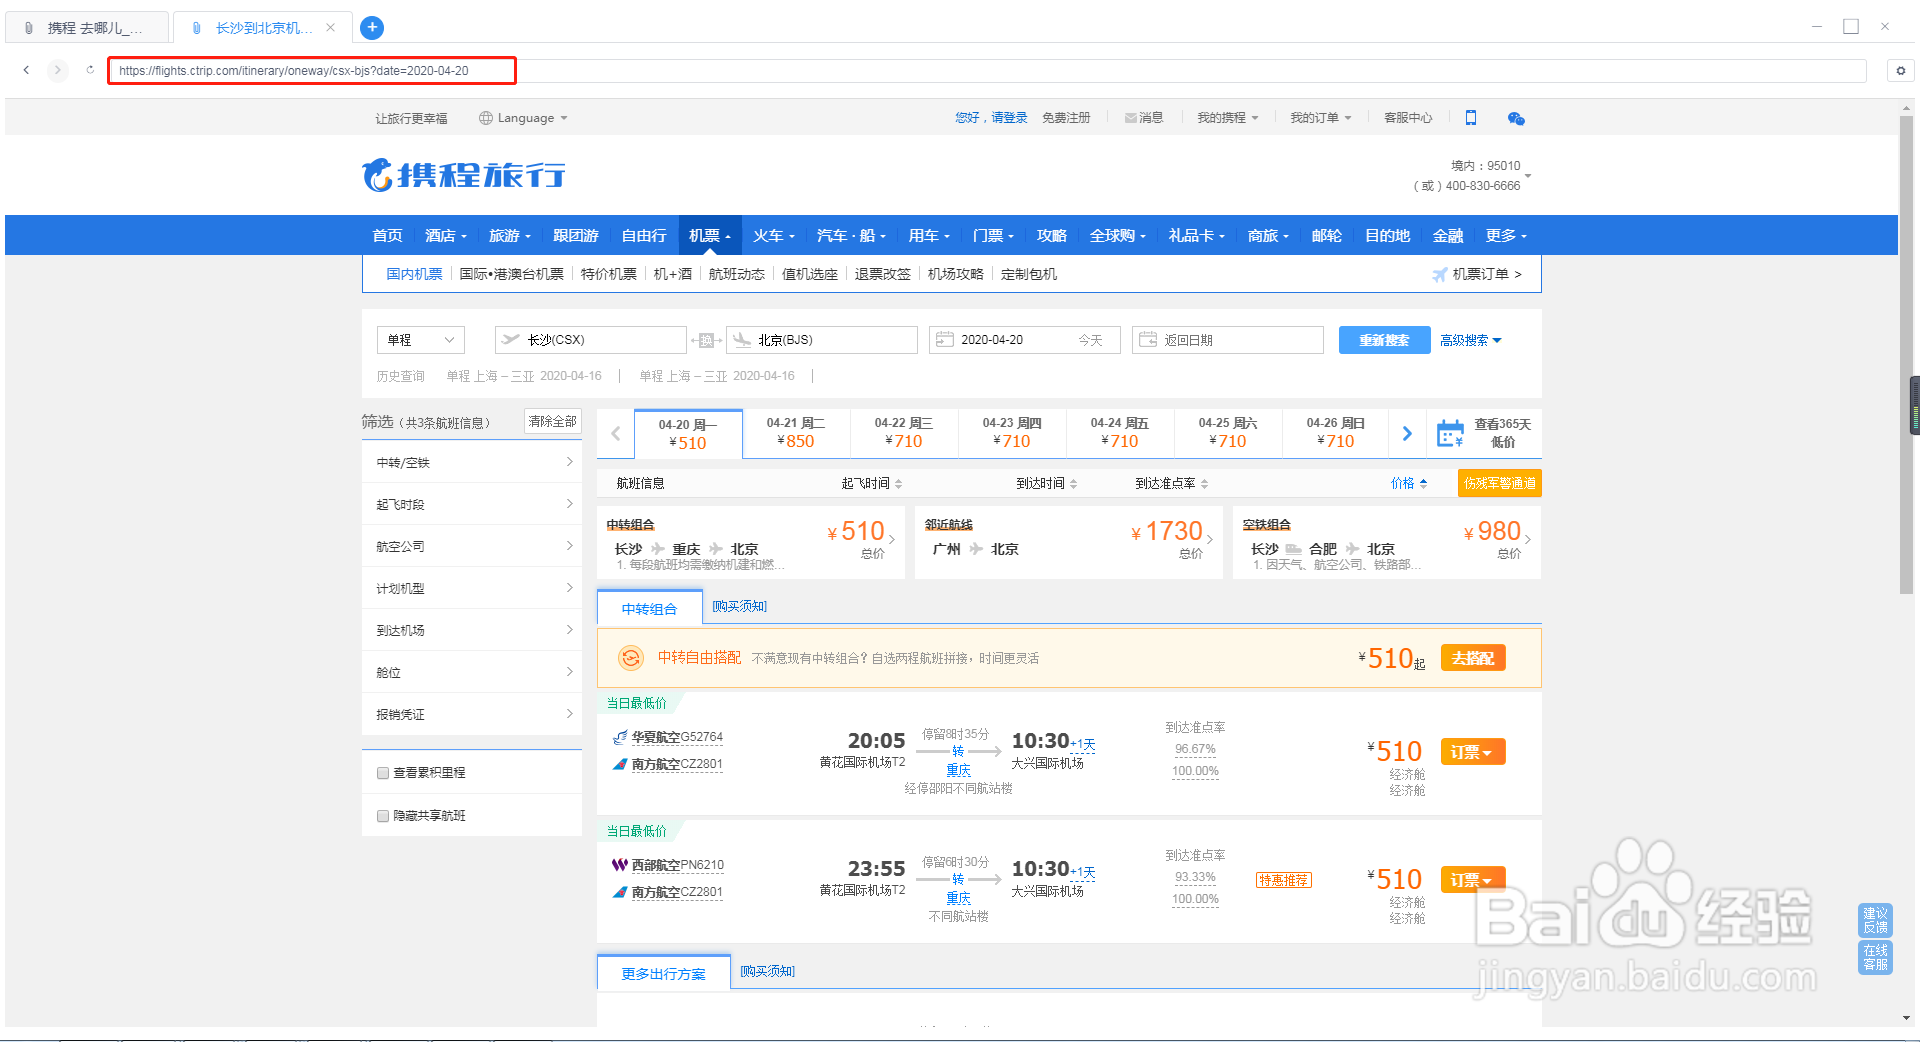Image resolution: width=1920 pixels, height=1042 pixels.
Task: Expand 高级搜索 options
Action: [x=1470, y=340]
